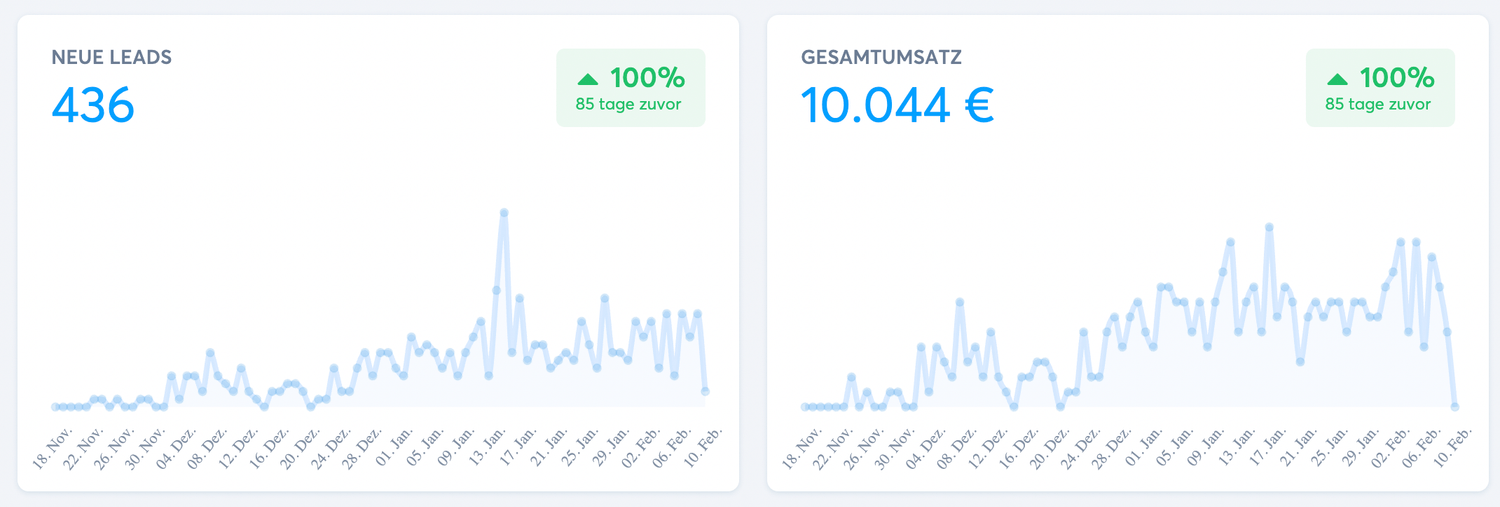
Task: Click "85 tage zuvor" text under Neue Leads
Action: coord(629,104)
